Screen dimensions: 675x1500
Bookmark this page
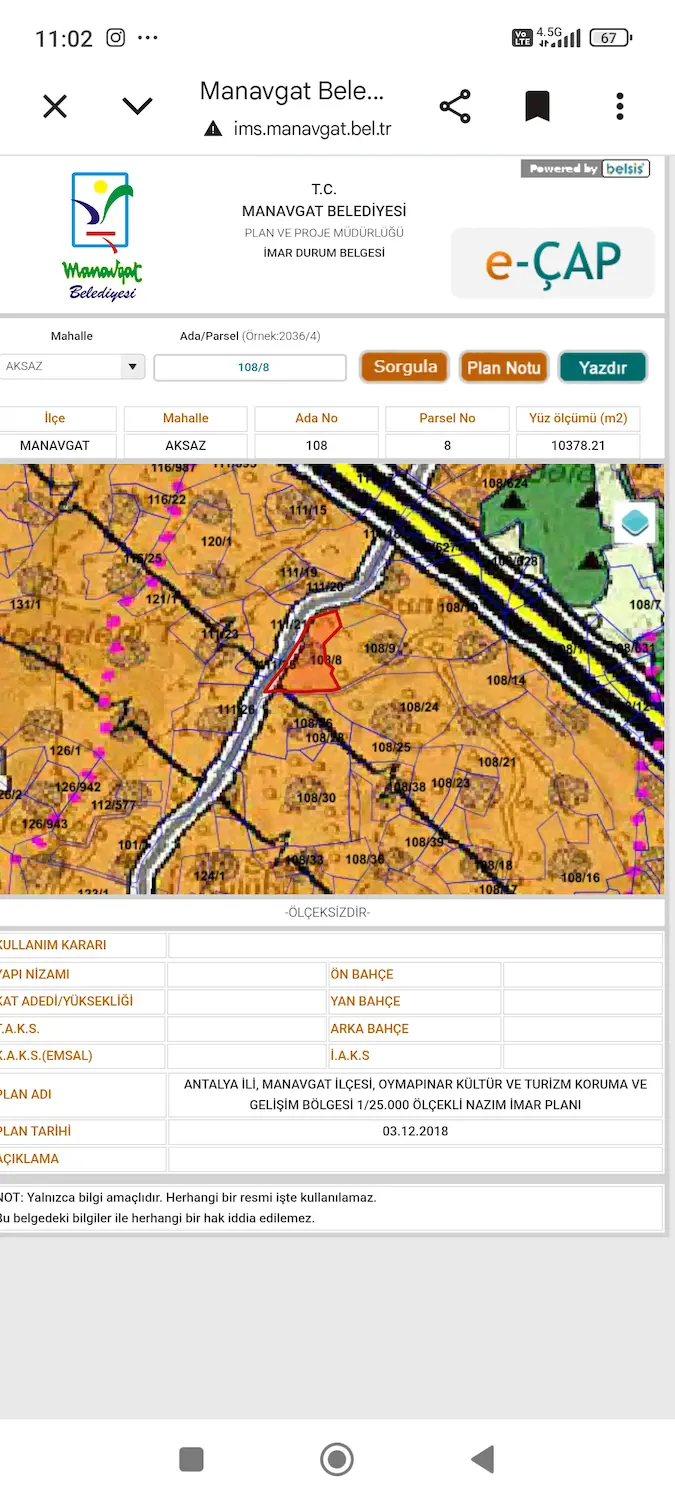[x=538, y=106]
